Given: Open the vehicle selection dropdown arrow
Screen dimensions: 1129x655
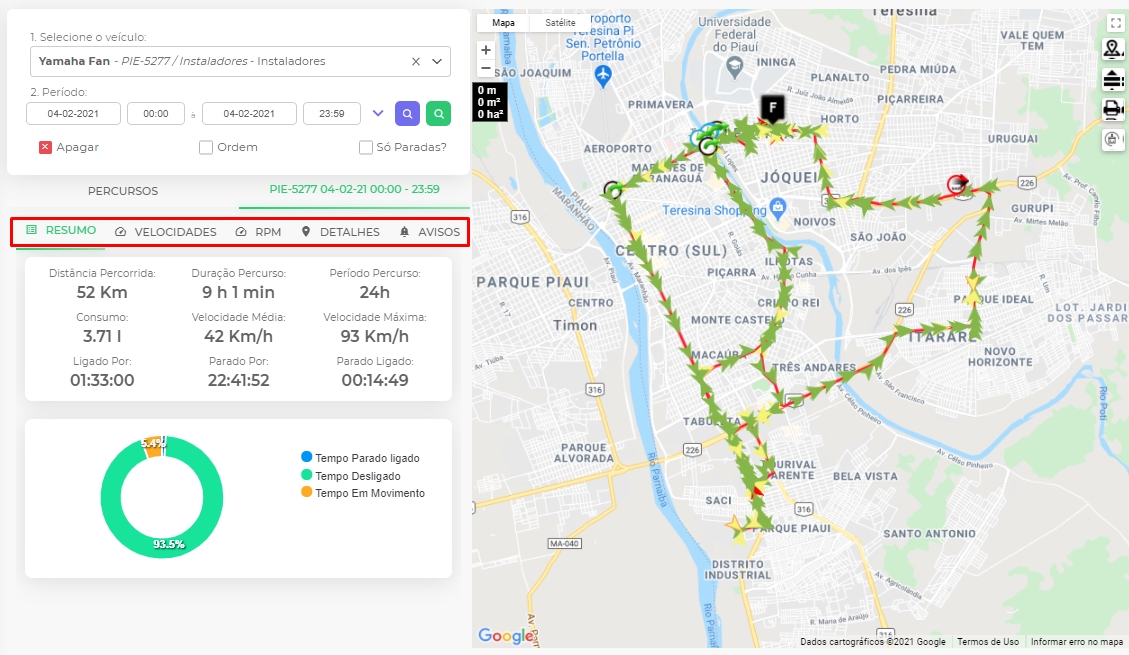Looking at the screenshot, I should (x=437, y=61).
